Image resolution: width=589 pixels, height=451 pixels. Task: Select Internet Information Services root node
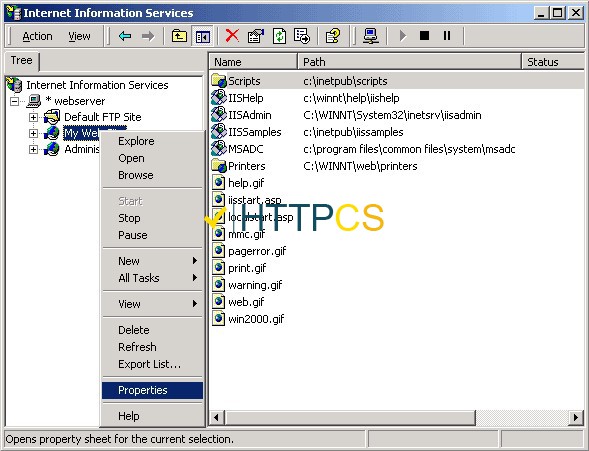click(97, 85)
